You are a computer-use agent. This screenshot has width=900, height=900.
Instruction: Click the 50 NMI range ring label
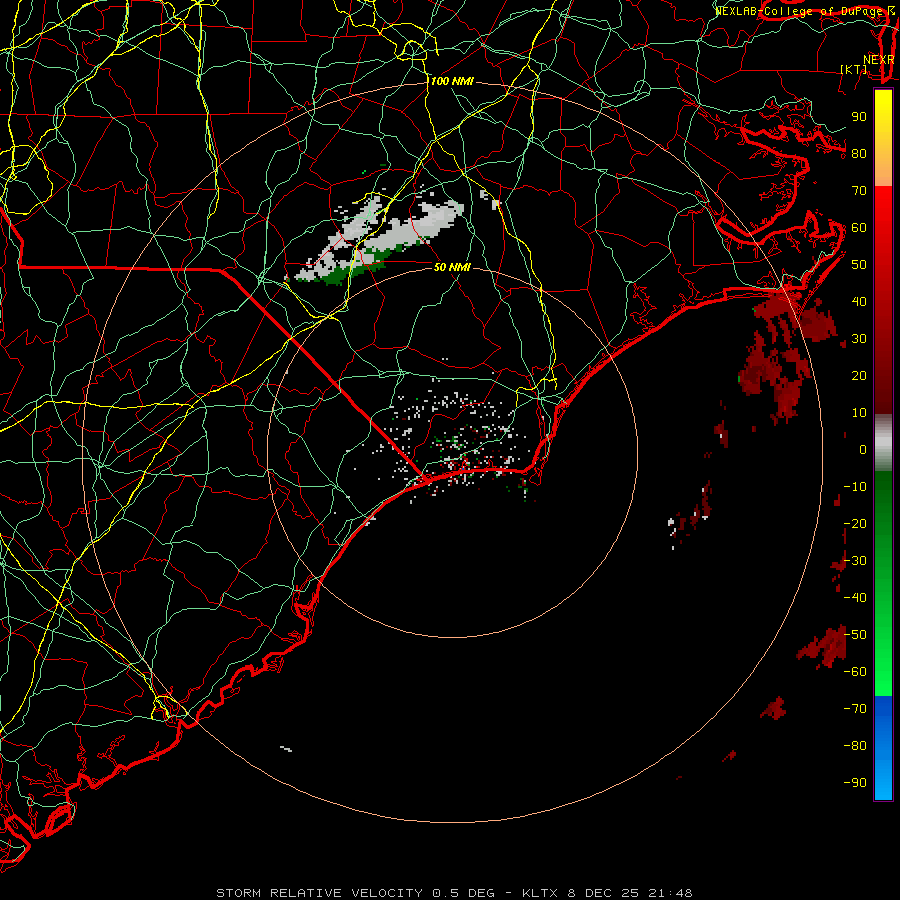[x=452, y=267]
